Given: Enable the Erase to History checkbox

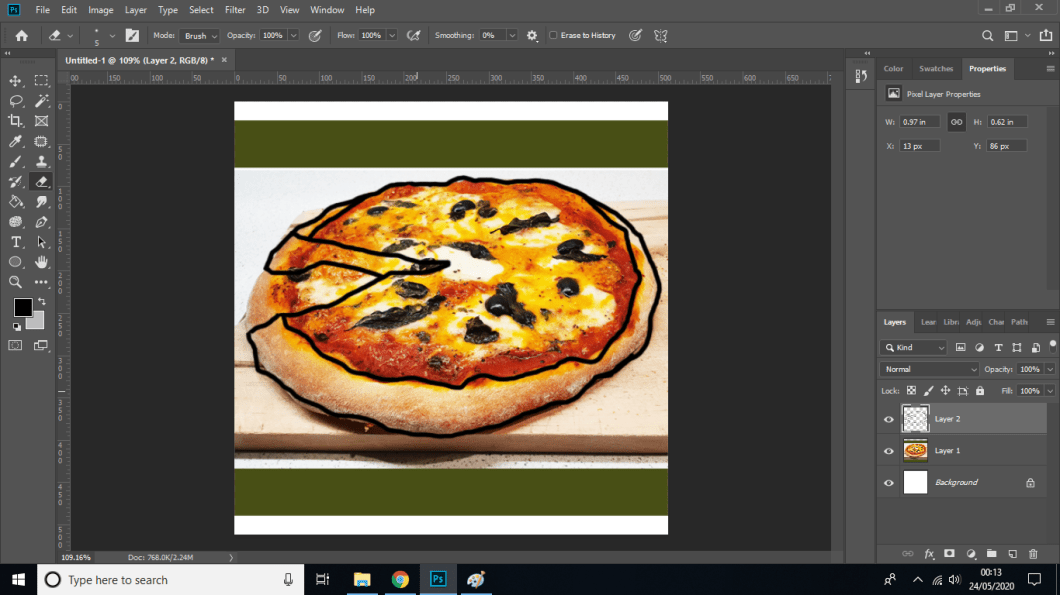Looking at the screenshot, I should pos(553,35).
